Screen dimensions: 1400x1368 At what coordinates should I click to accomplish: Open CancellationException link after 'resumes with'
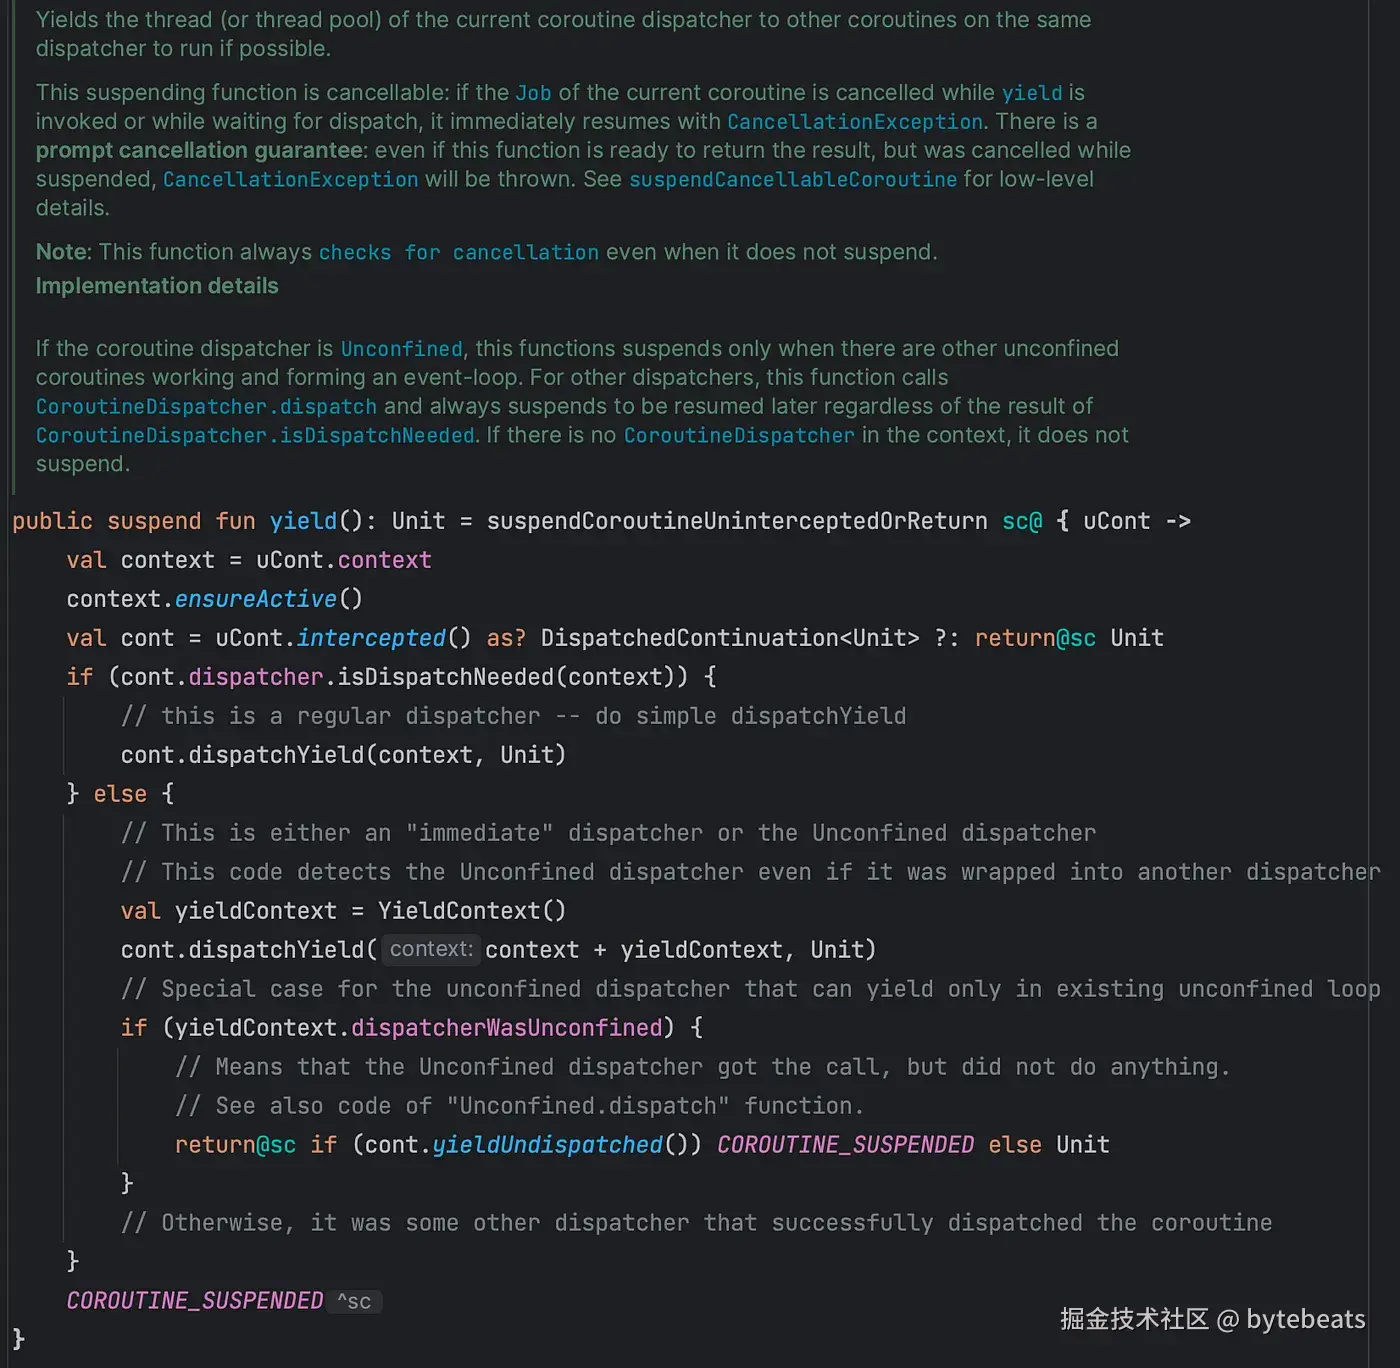tap(855, 122)
